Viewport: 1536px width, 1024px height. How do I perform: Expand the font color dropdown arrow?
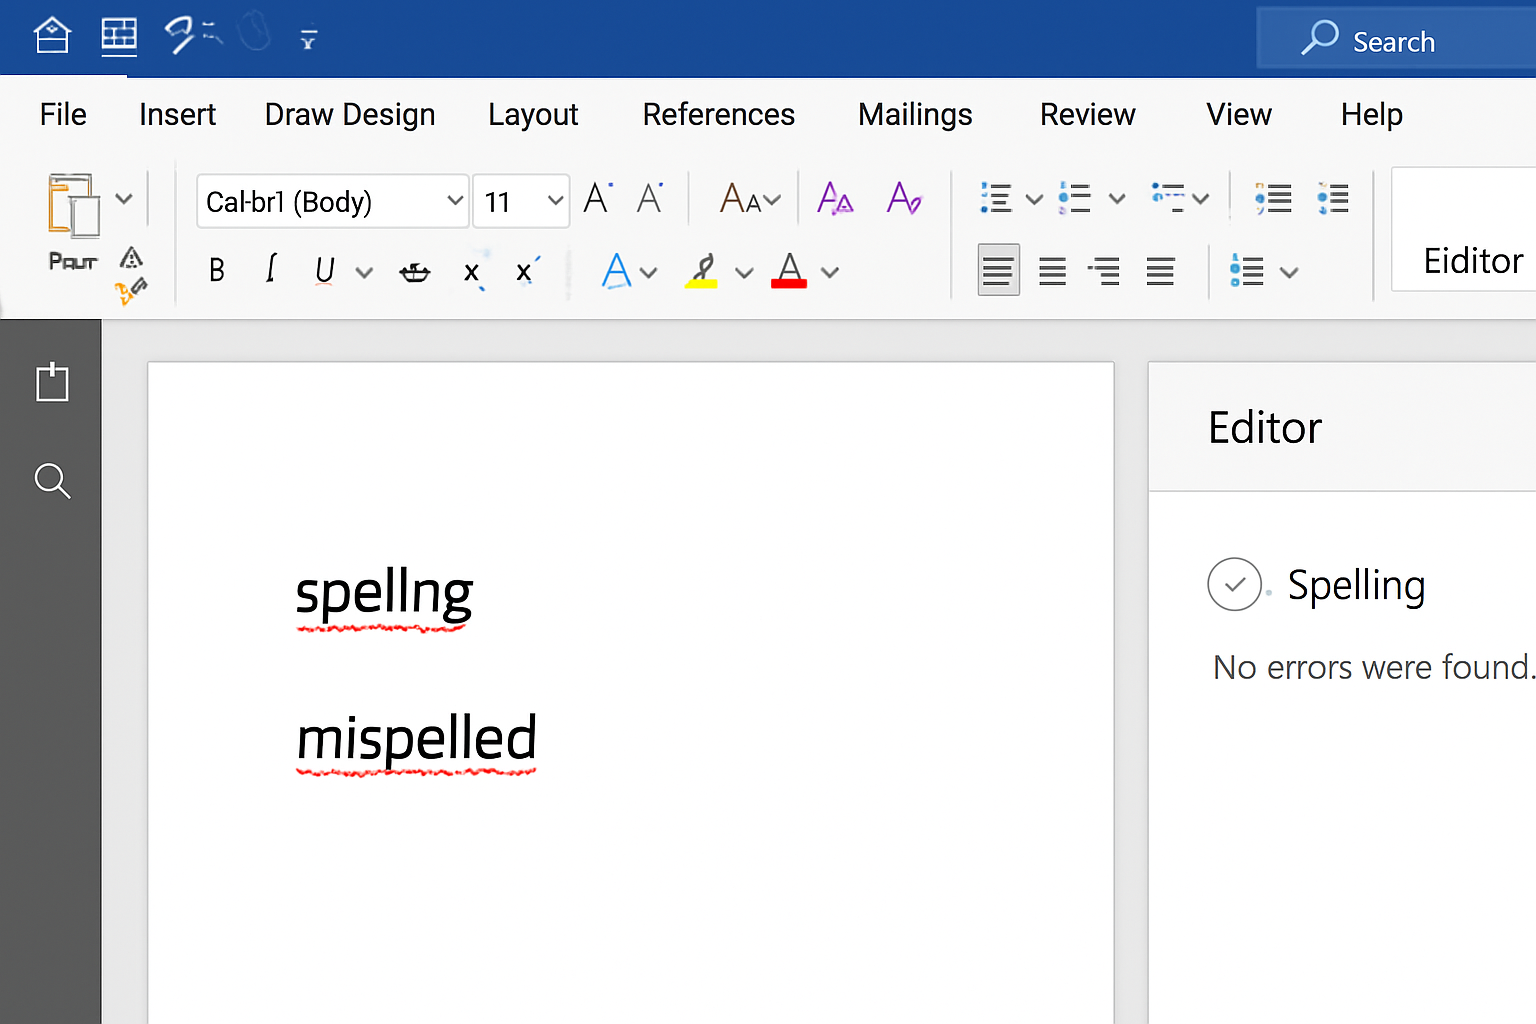click(830, 272)
